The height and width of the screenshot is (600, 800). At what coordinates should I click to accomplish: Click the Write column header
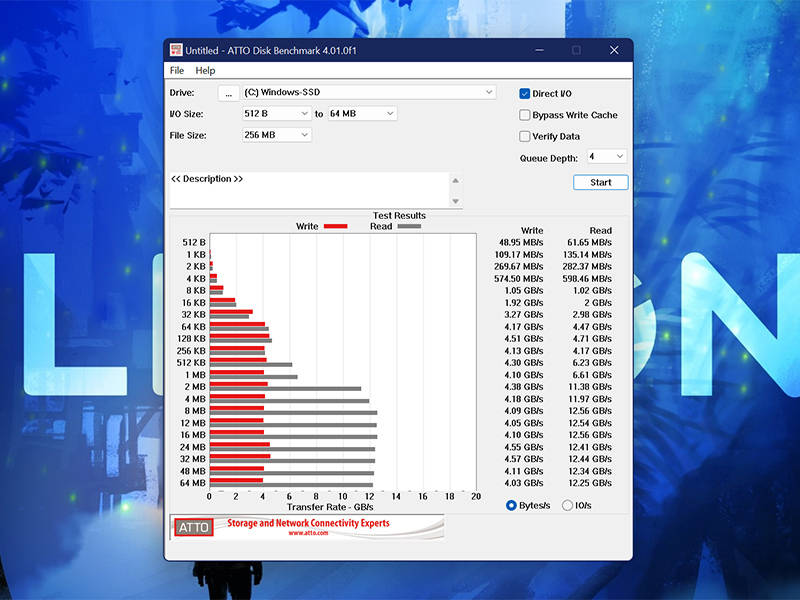tap(532, 231)
